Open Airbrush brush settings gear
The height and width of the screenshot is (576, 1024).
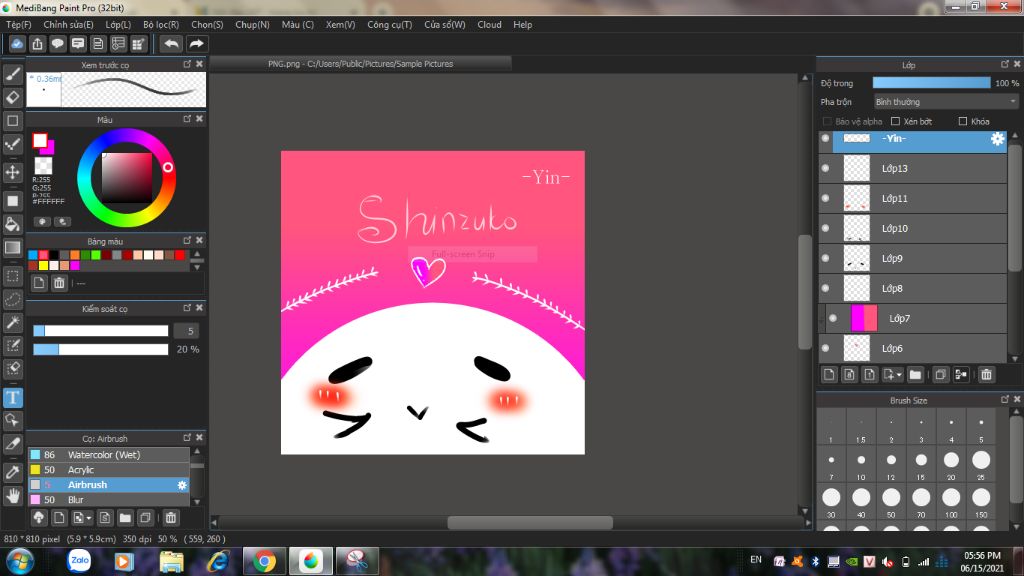click(182, 485)
